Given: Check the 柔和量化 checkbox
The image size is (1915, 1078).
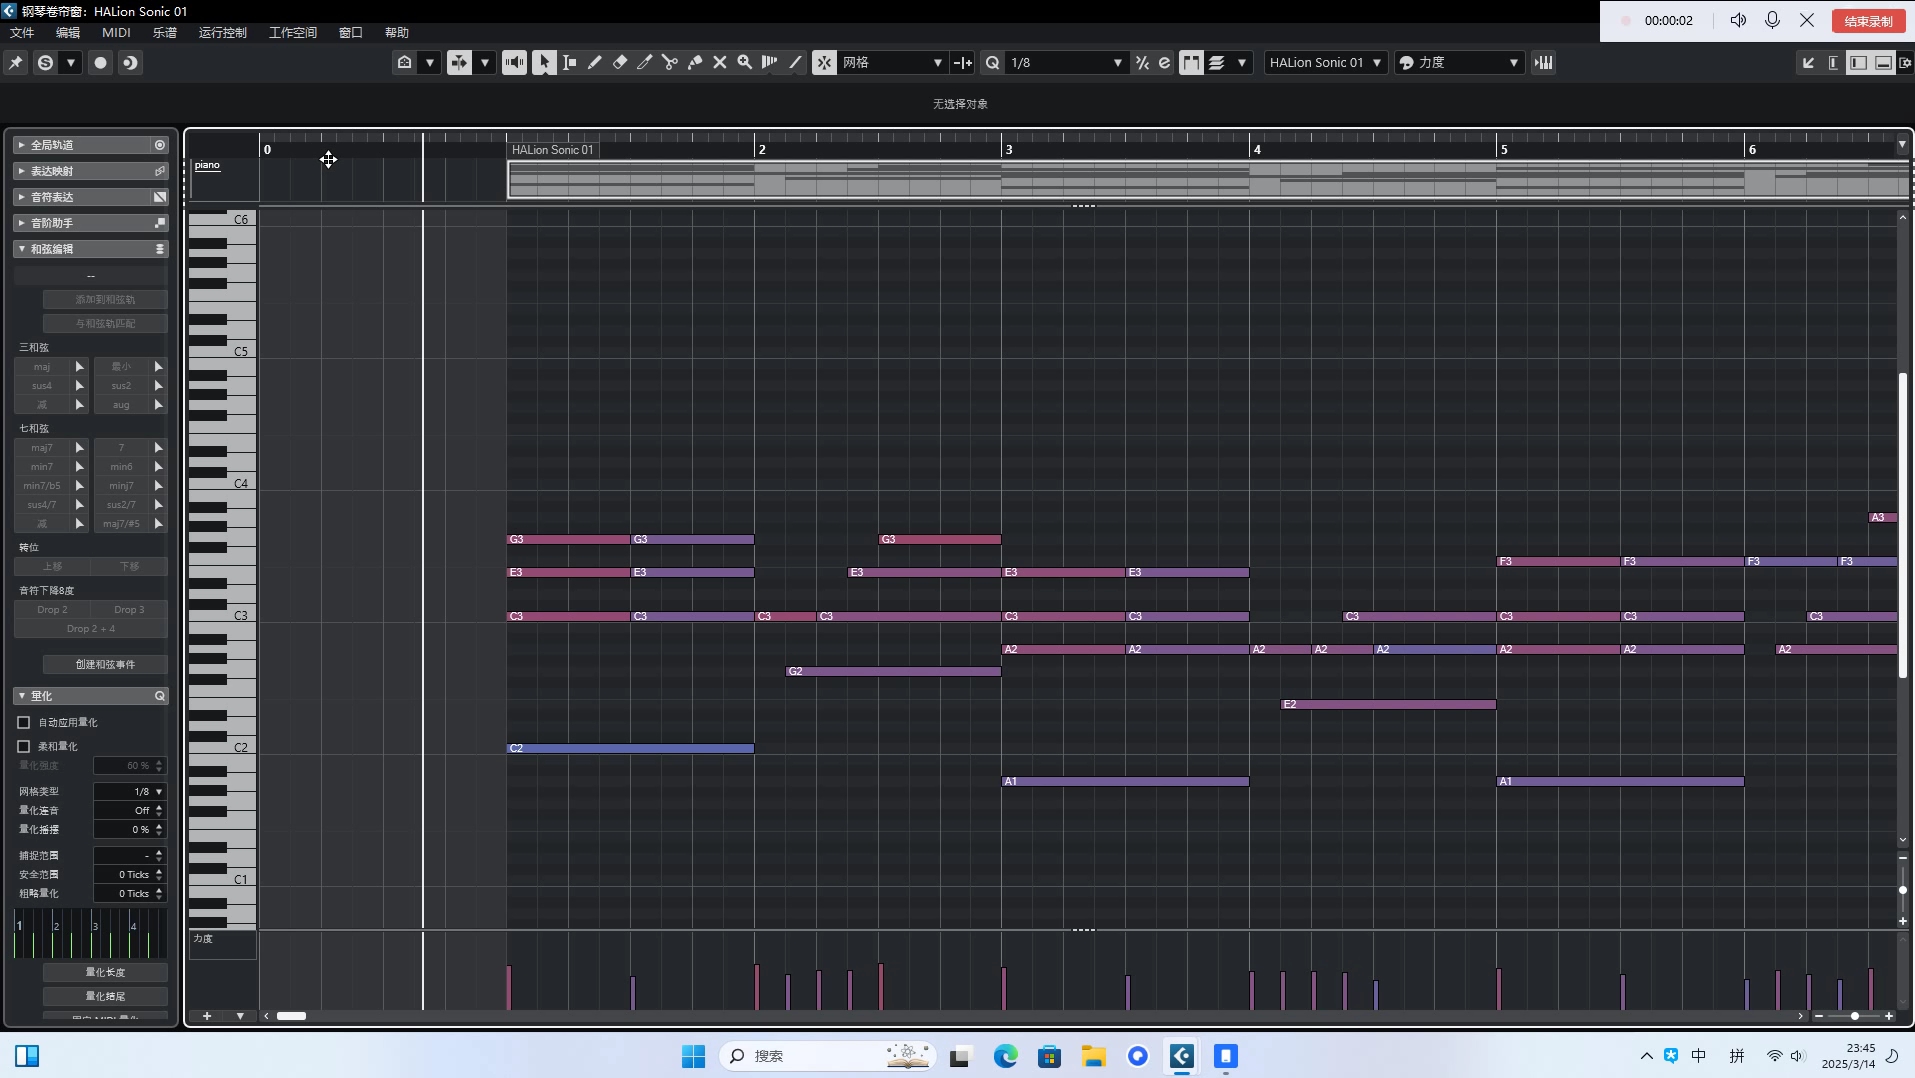Looking at the screenshot, I should click(24, 746).
